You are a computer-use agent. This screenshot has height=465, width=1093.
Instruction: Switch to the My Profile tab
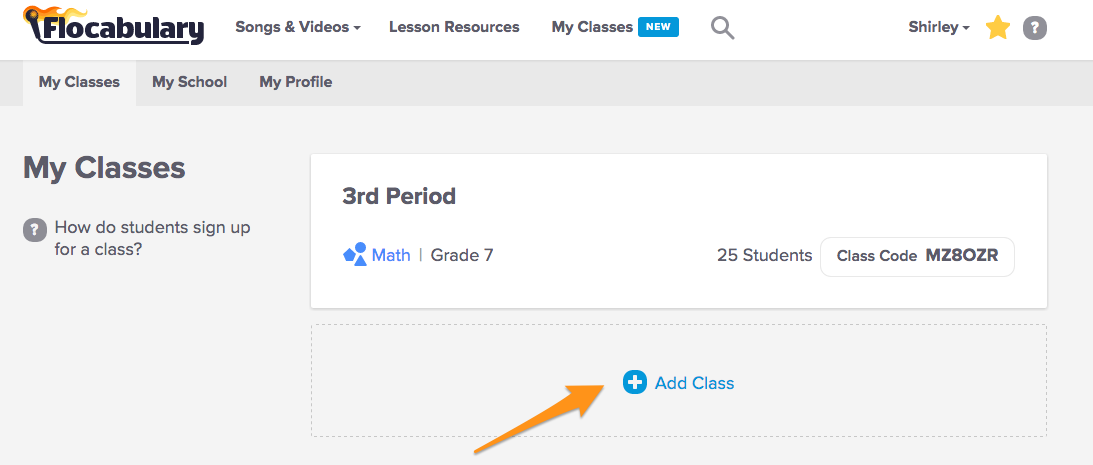click(295, 82)
